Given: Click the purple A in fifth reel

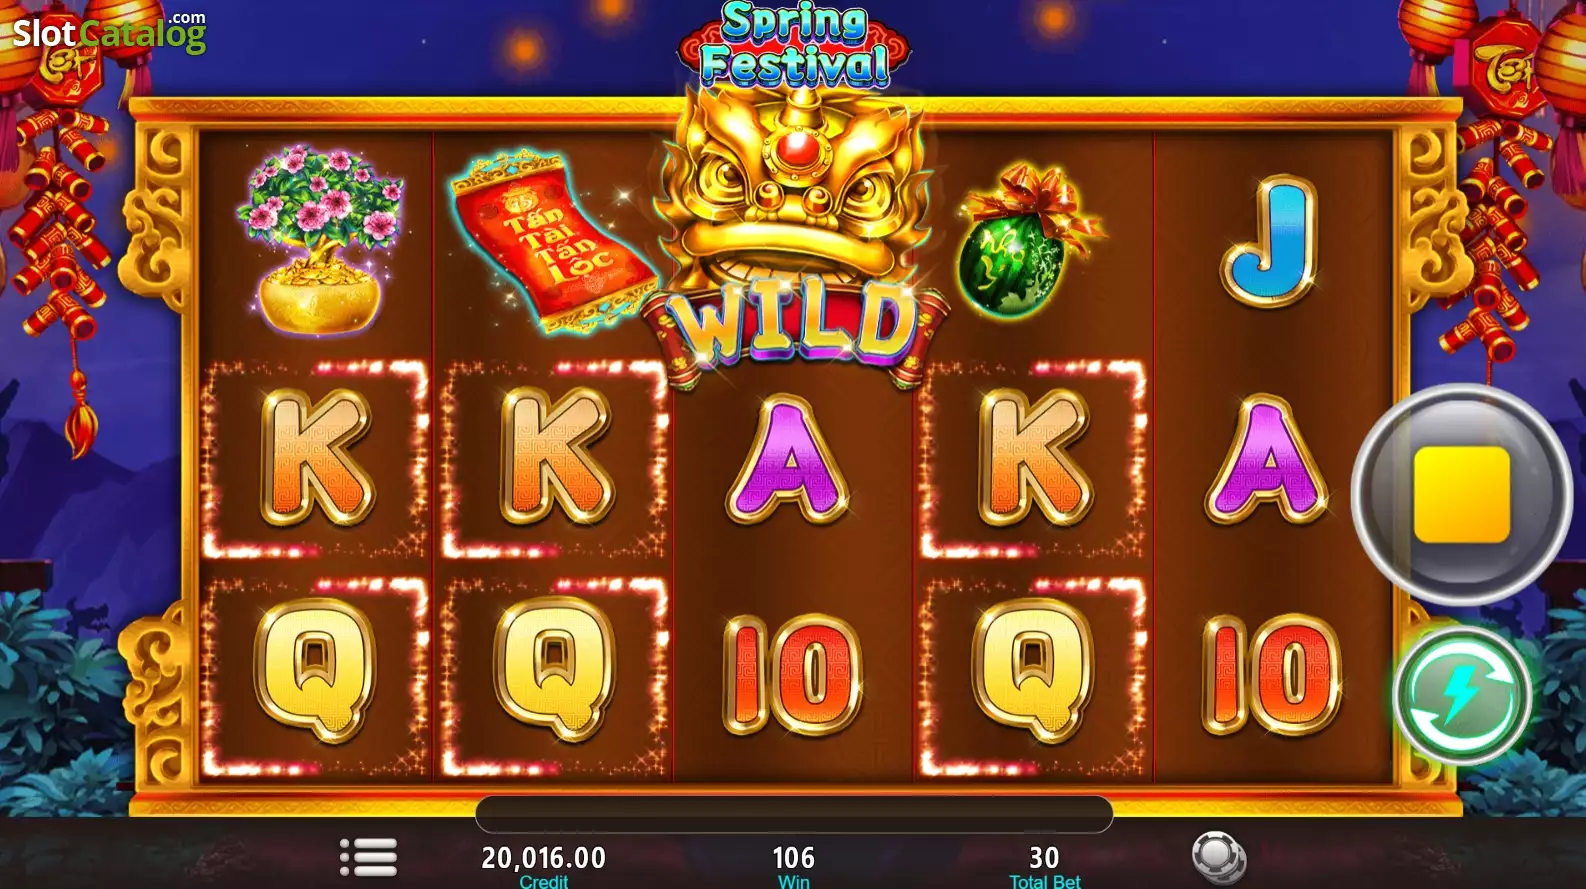Looking at the screenshot, I should click(x=1268, y=459).
